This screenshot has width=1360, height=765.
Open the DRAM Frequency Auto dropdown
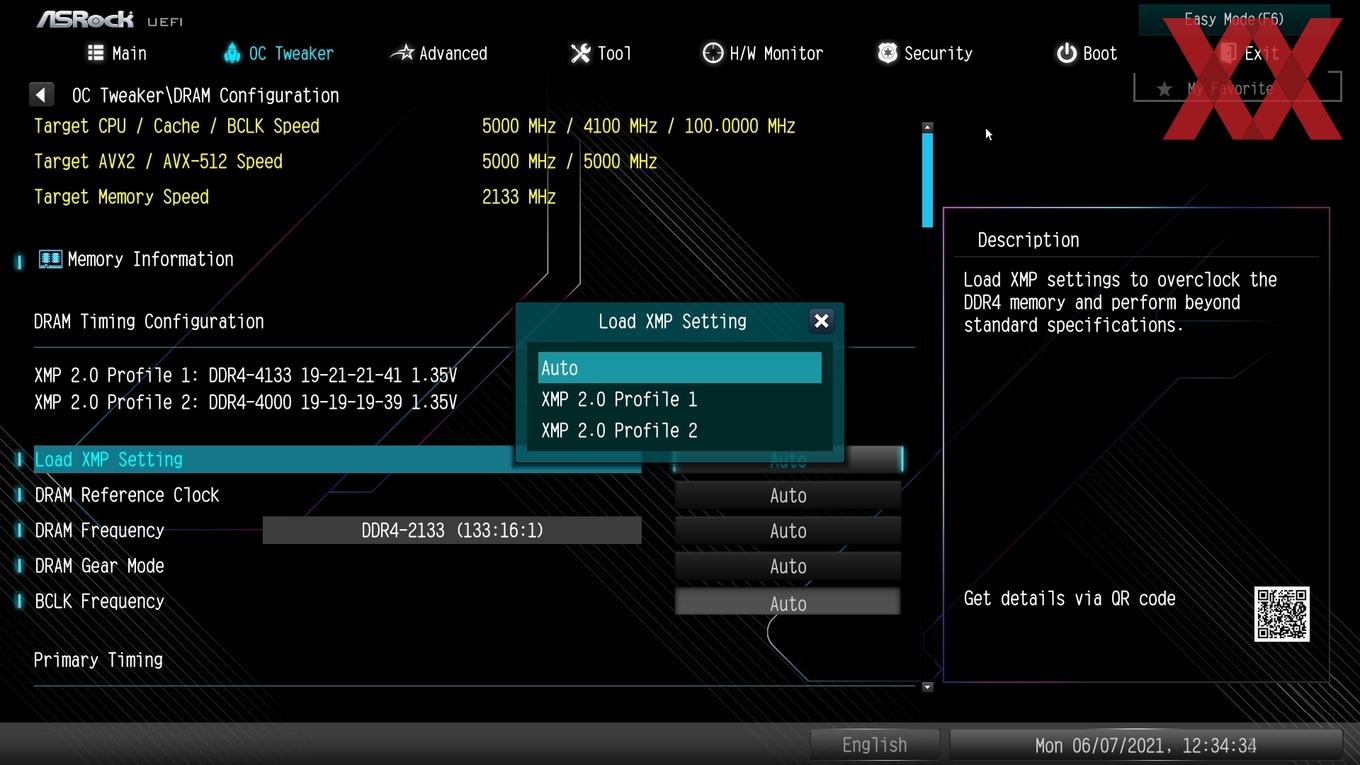(x=788, y=531)
